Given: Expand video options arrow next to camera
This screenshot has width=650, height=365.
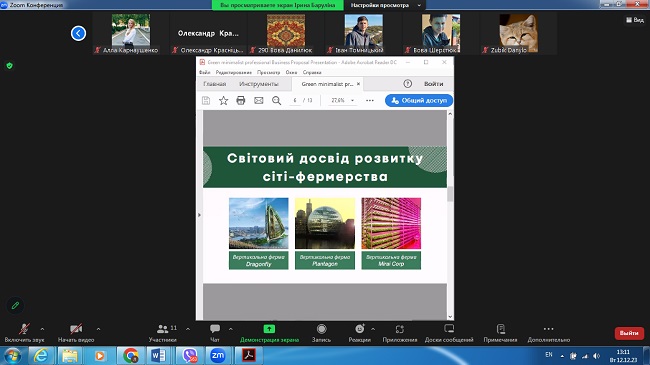Looking at the screenshot, I should pyautogui.click(x=98, y=329).
